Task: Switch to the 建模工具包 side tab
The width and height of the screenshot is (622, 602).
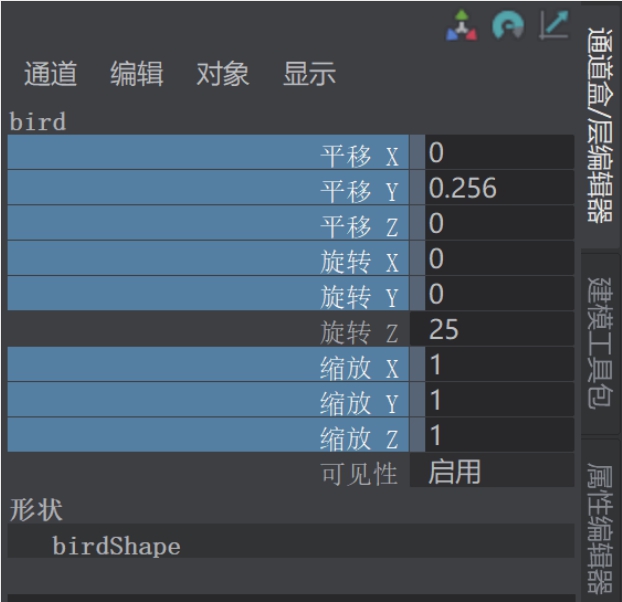Action: click(601, 343)
